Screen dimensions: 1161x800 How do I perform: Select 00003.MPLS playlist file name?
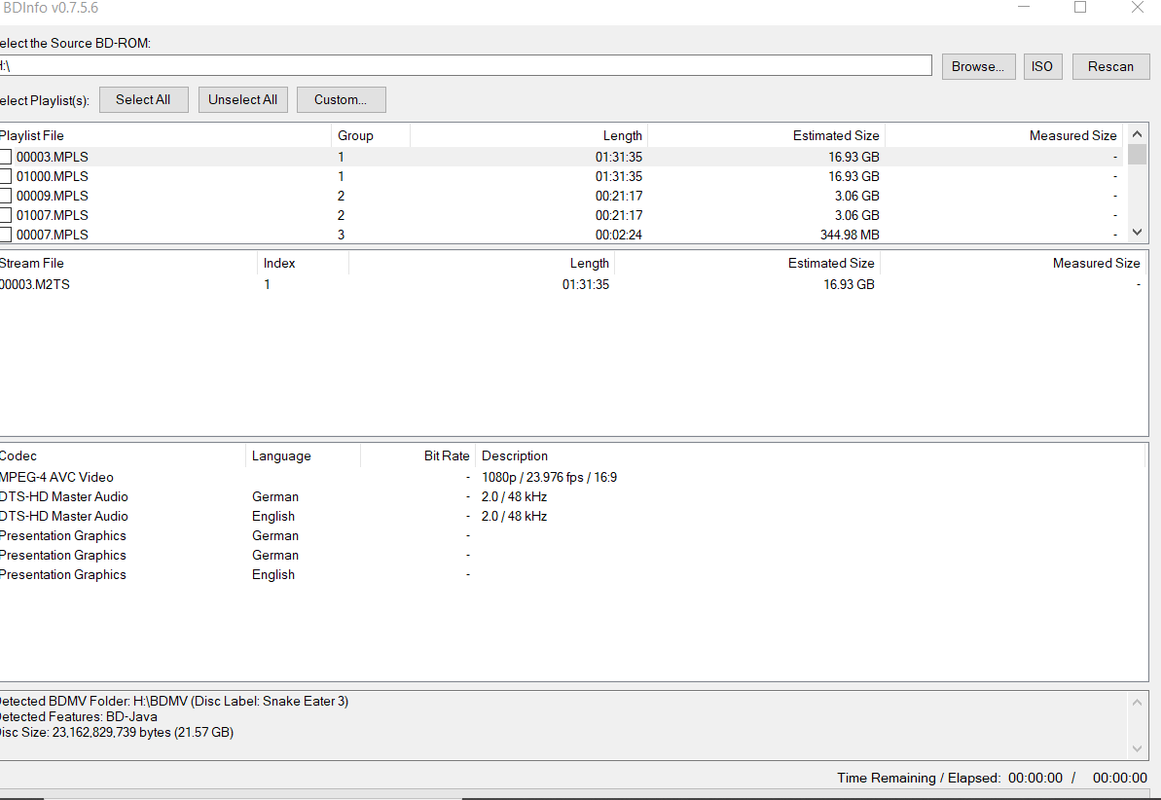pos(52,157)
